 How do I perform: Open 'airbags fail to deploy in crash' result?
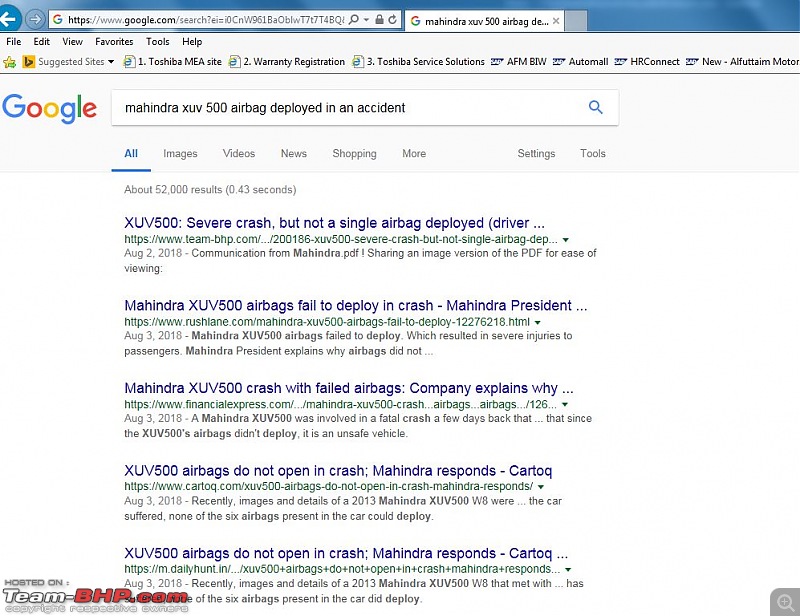click(x=356, y=306)
